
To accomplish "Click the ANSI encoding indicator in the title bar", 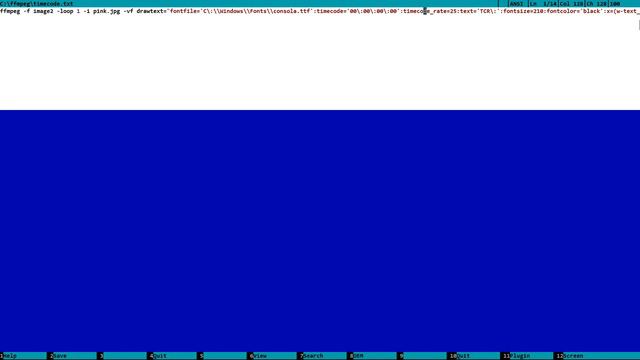I will [516, 4].
